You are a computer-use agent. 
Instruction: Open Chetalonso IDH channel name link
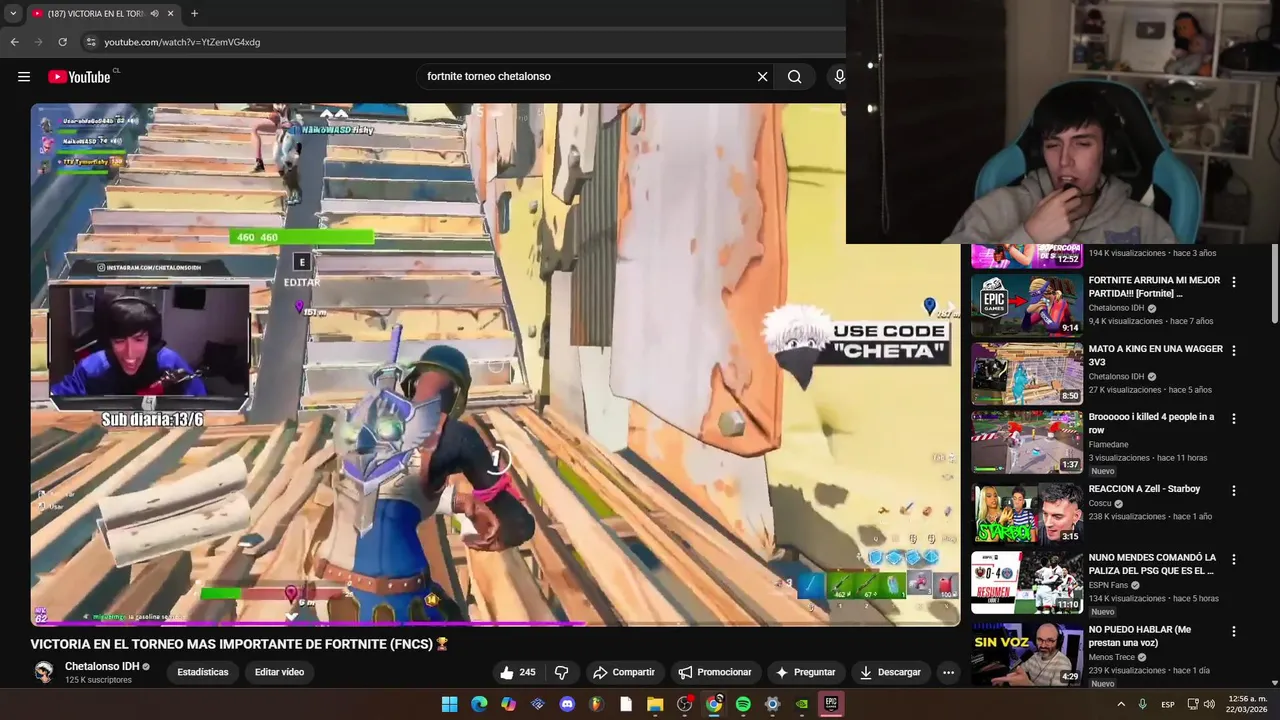click(102, 667)
